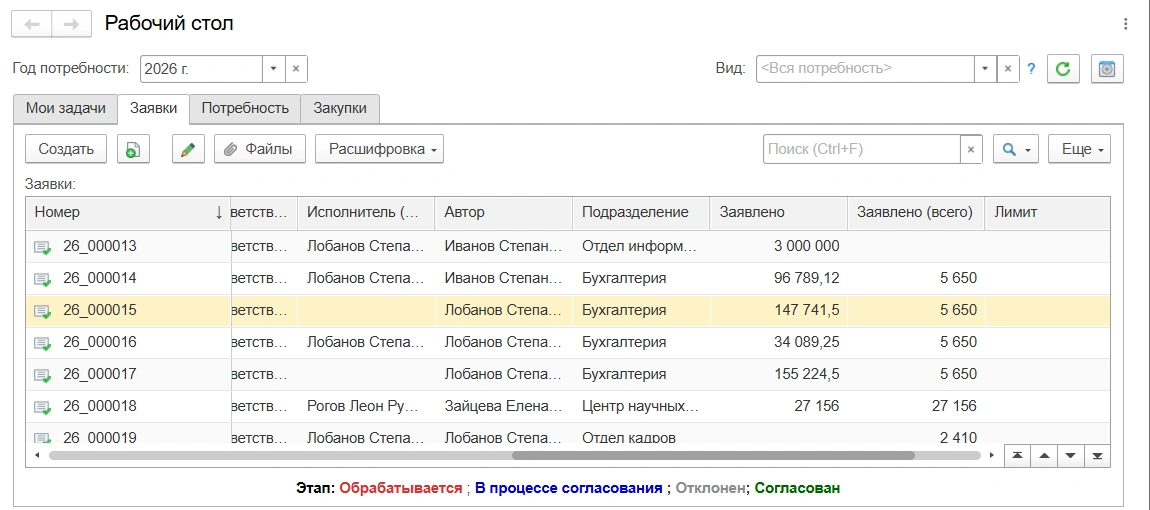Click the 2026 г. year field
Image resolution: width=1150 pixels, height=510 pixels.
(x=201, y=69)
